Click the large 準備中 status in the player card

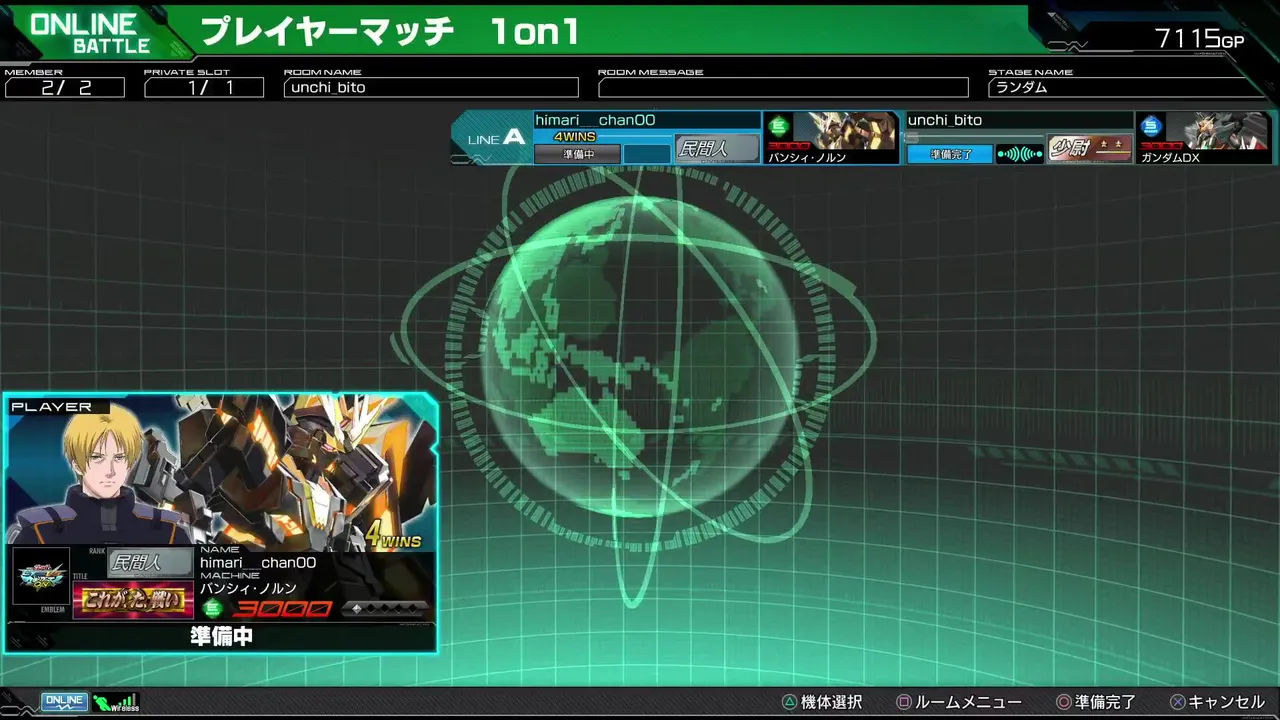click(x=221, y=636)
